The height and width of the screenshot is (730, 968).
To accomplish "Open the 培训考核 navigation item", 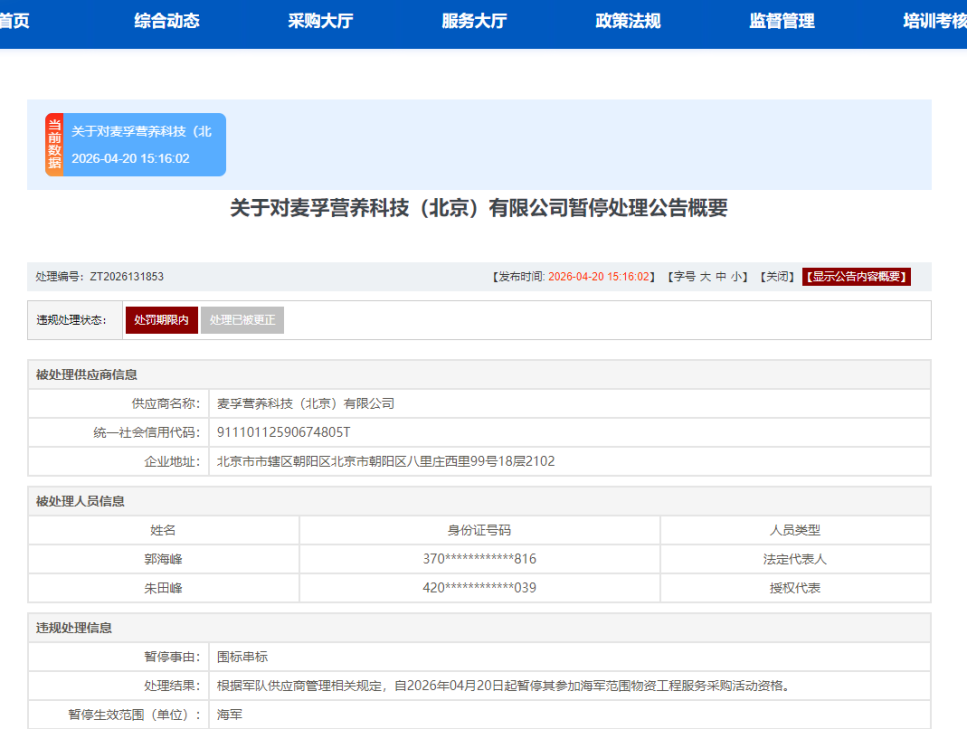I will point(934,21).
